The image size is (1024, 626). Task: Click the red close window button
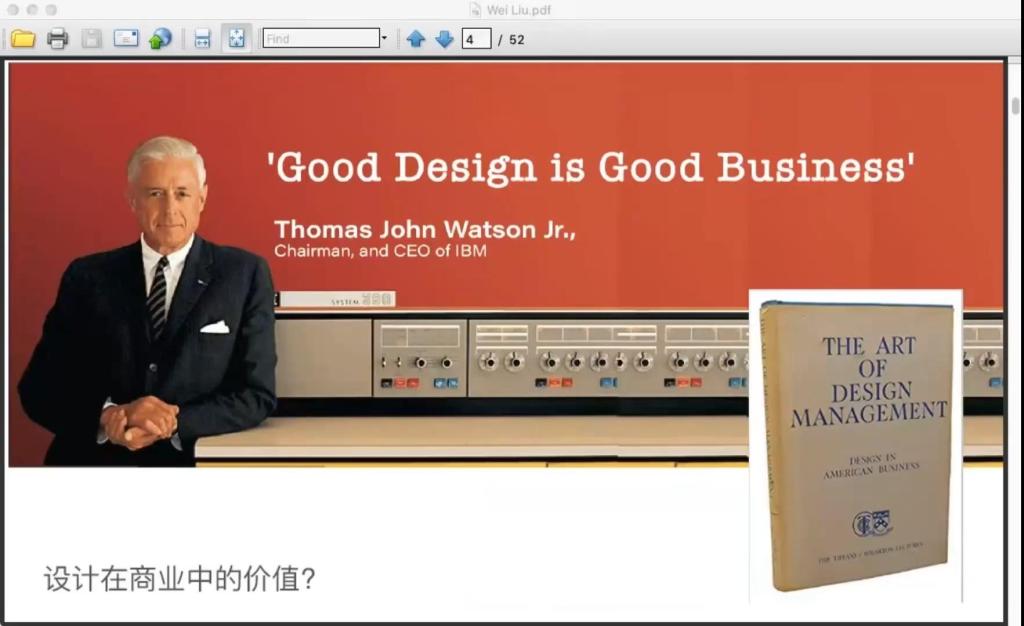pyautogui.click(x=12, y=10)
